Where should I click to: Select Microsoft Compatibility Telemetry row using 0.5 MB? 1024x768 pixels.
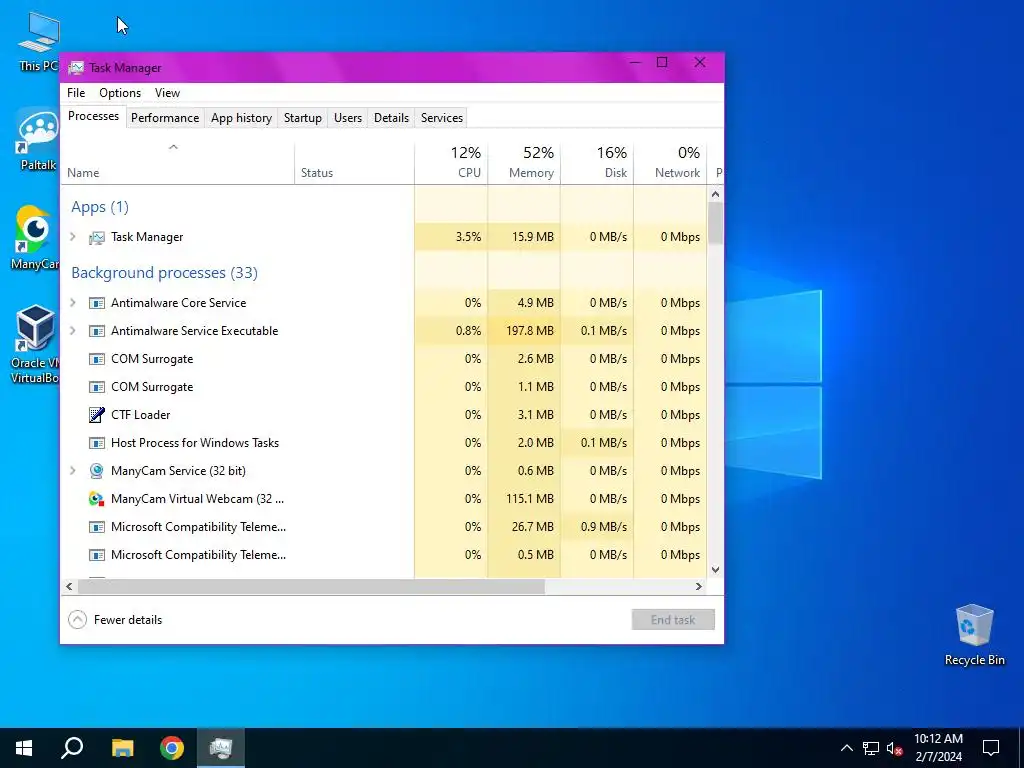[x=384, y=554]
